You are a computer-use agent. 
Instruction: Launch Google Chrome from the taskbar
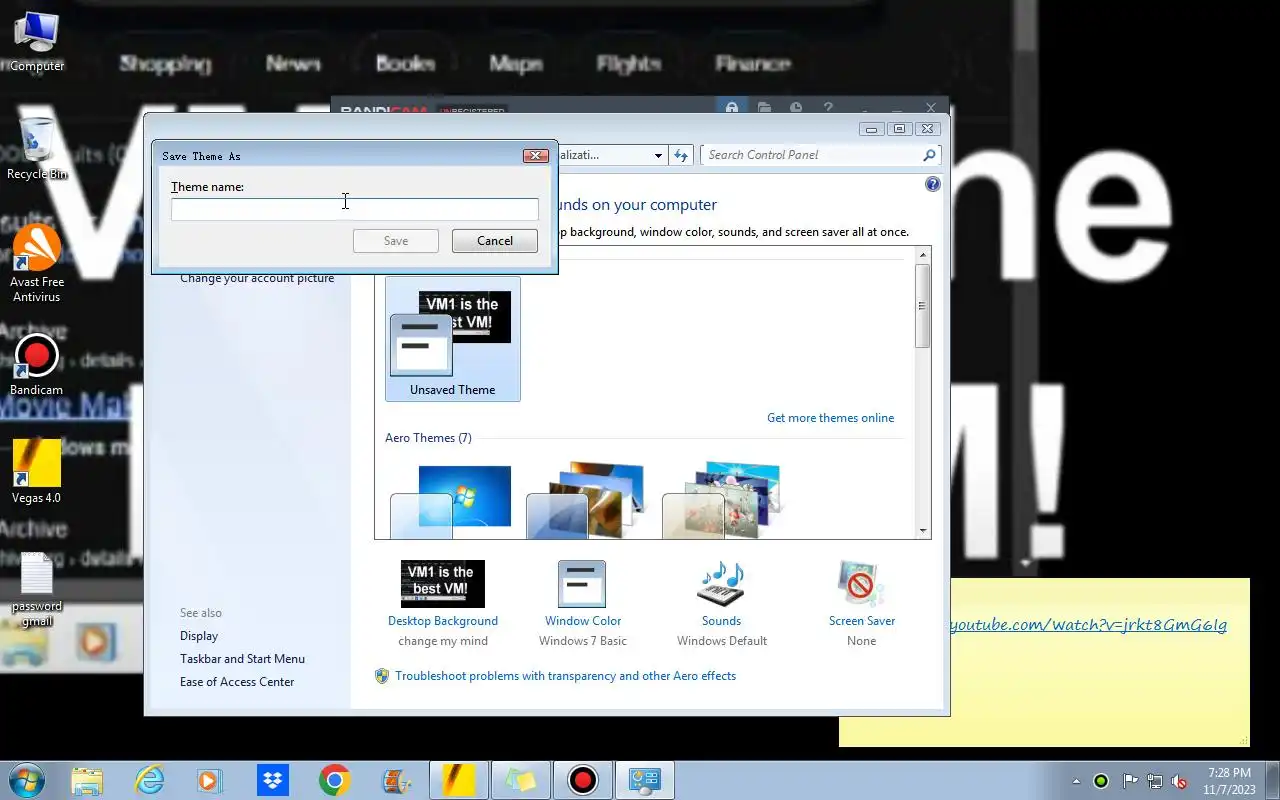coord(335,780)
